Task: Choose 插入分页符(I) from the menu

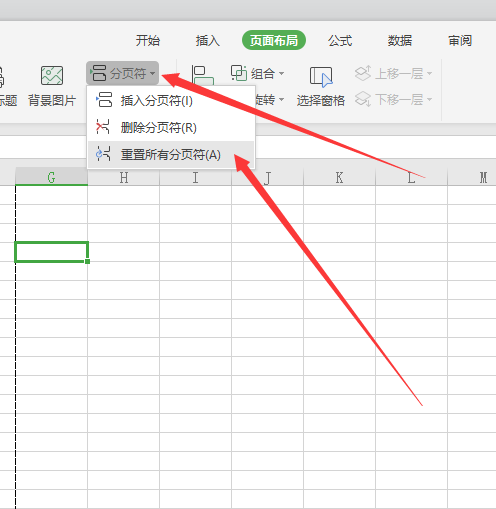Action: (x=171, y=100)
